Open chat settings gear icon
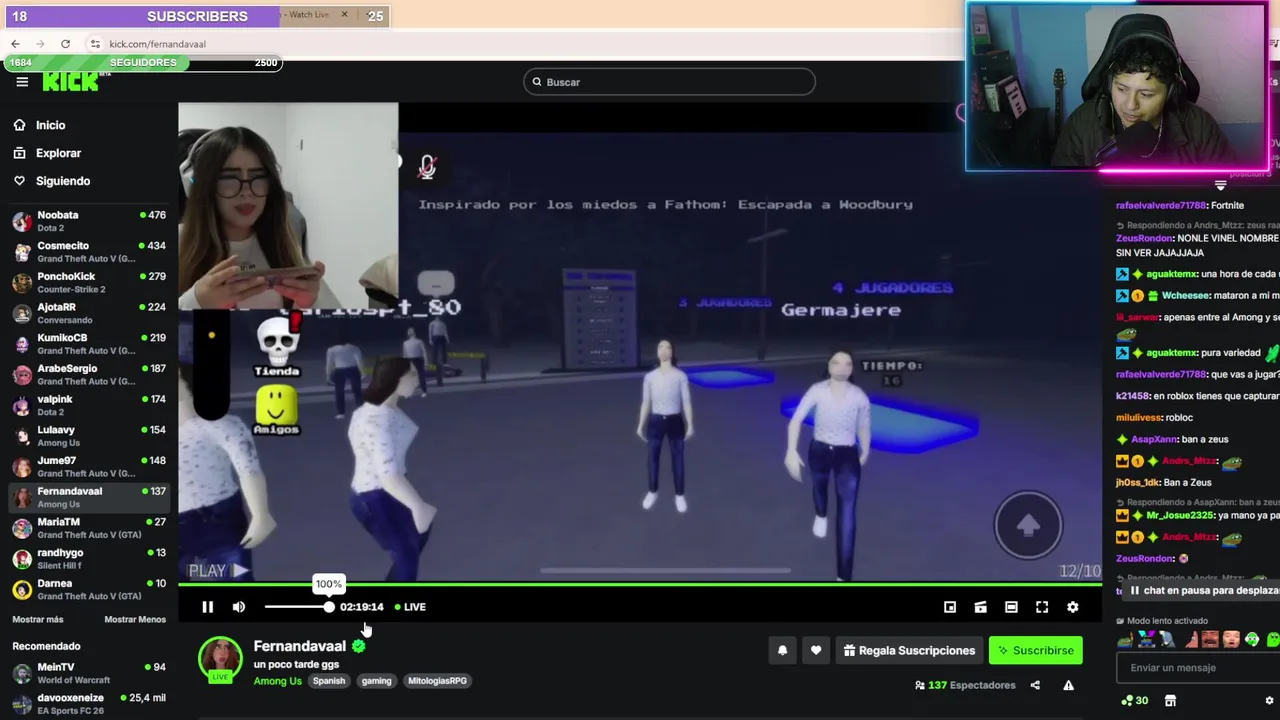Screen dimensions: 1280x720 (x=1269, y=701)
